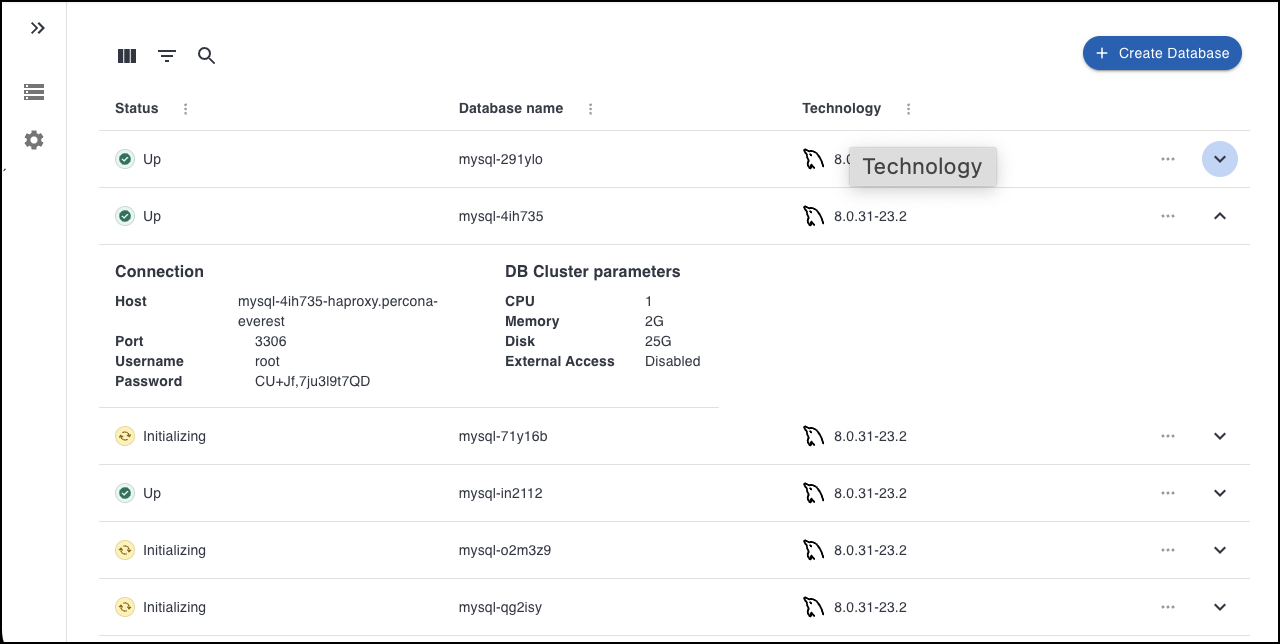Sort by the Status column header
Image resolution: width=1280 pixels, height=644 pixels.
click(x=137, y=108)
